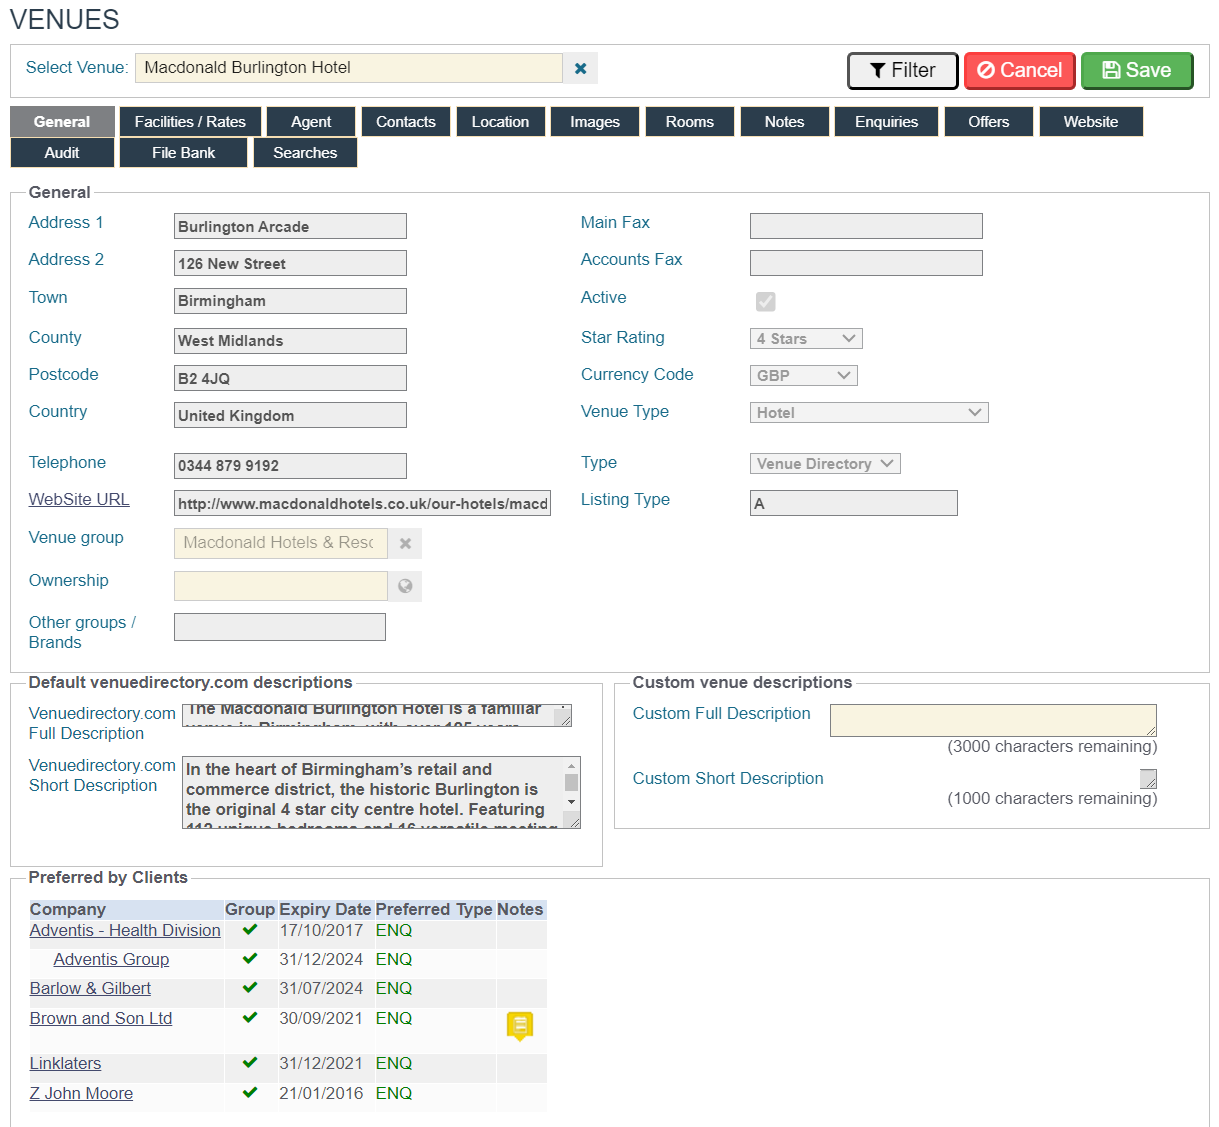Open the Notes tab

click(x=785, y=122)
